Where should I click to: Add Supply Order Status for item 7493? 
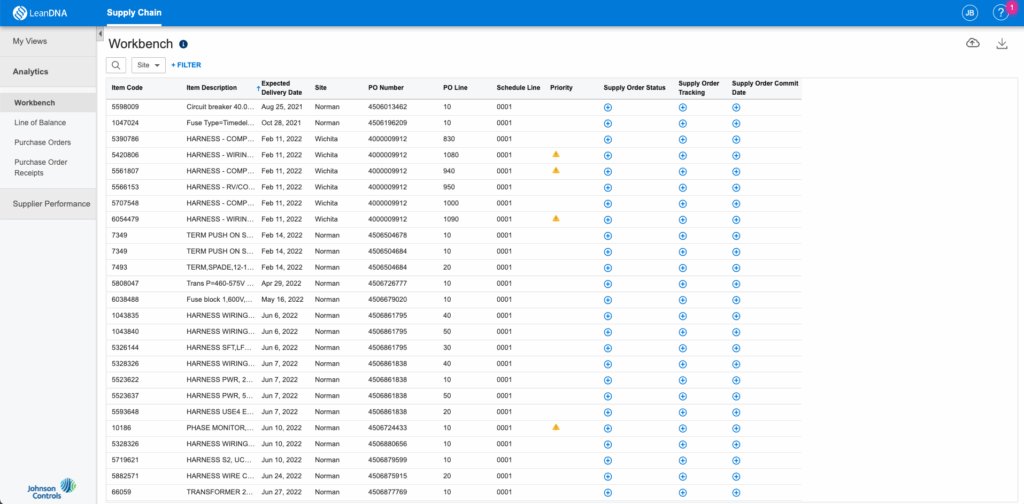607,268
